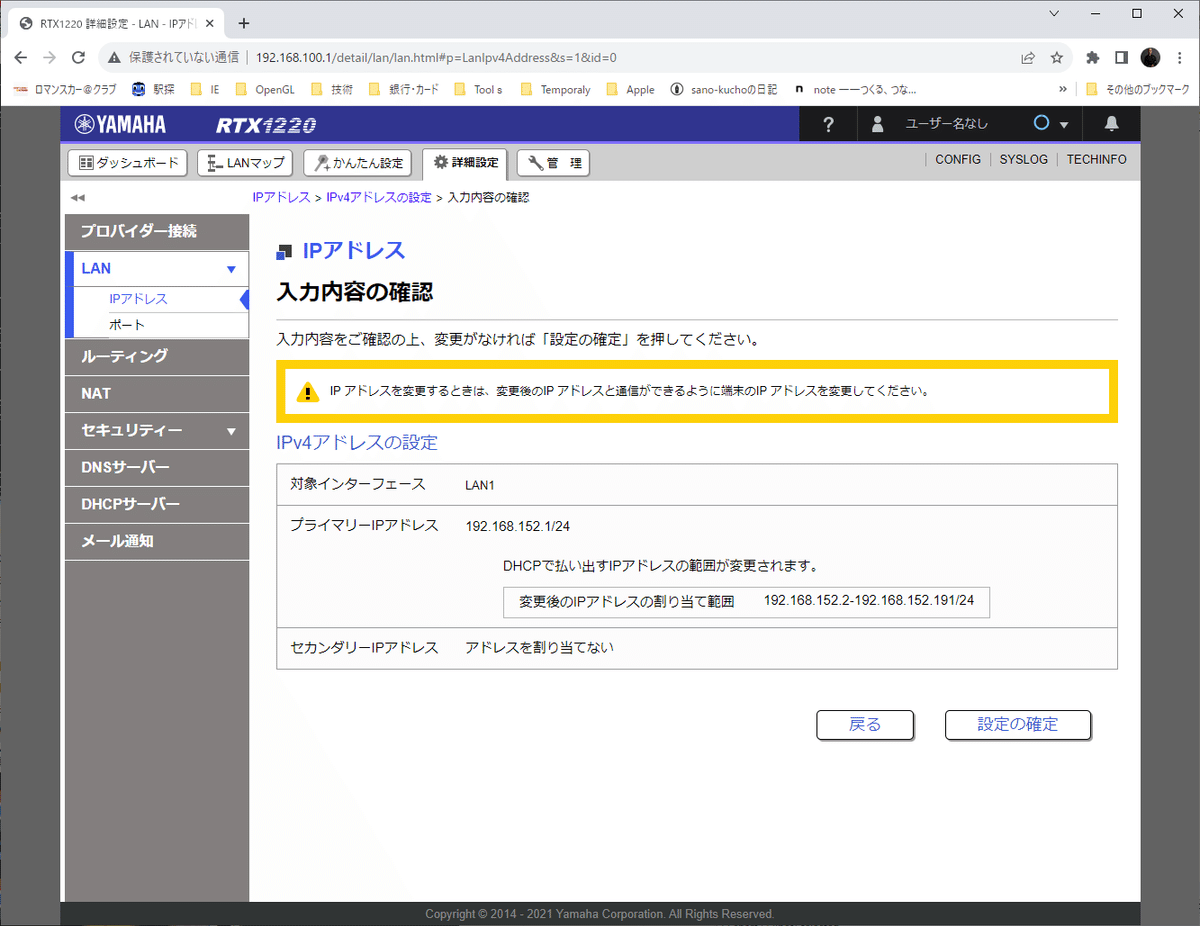The height and width of the screenshot is (926, 1200).
Task: Click the YAMAHA logo
Action: click(x=120, y=125)
